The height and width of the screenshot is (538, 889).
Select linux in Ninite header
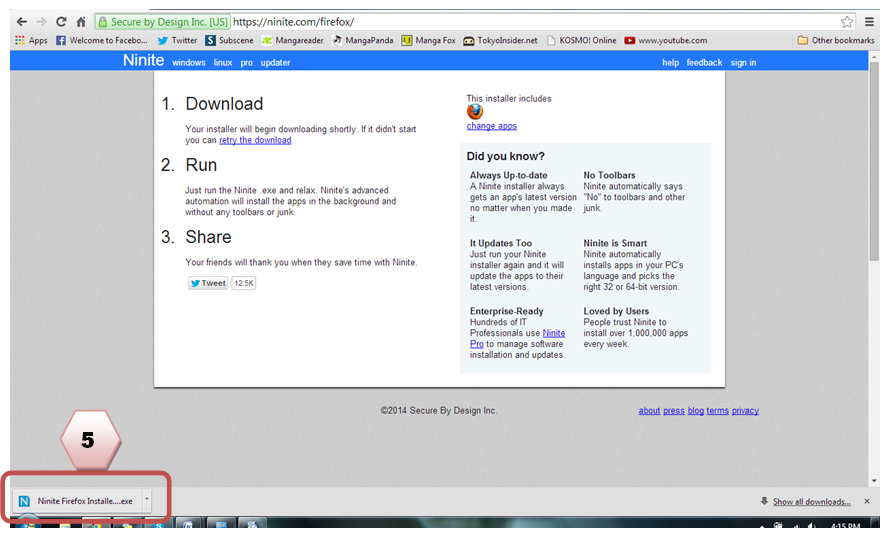tap(223, 62)
